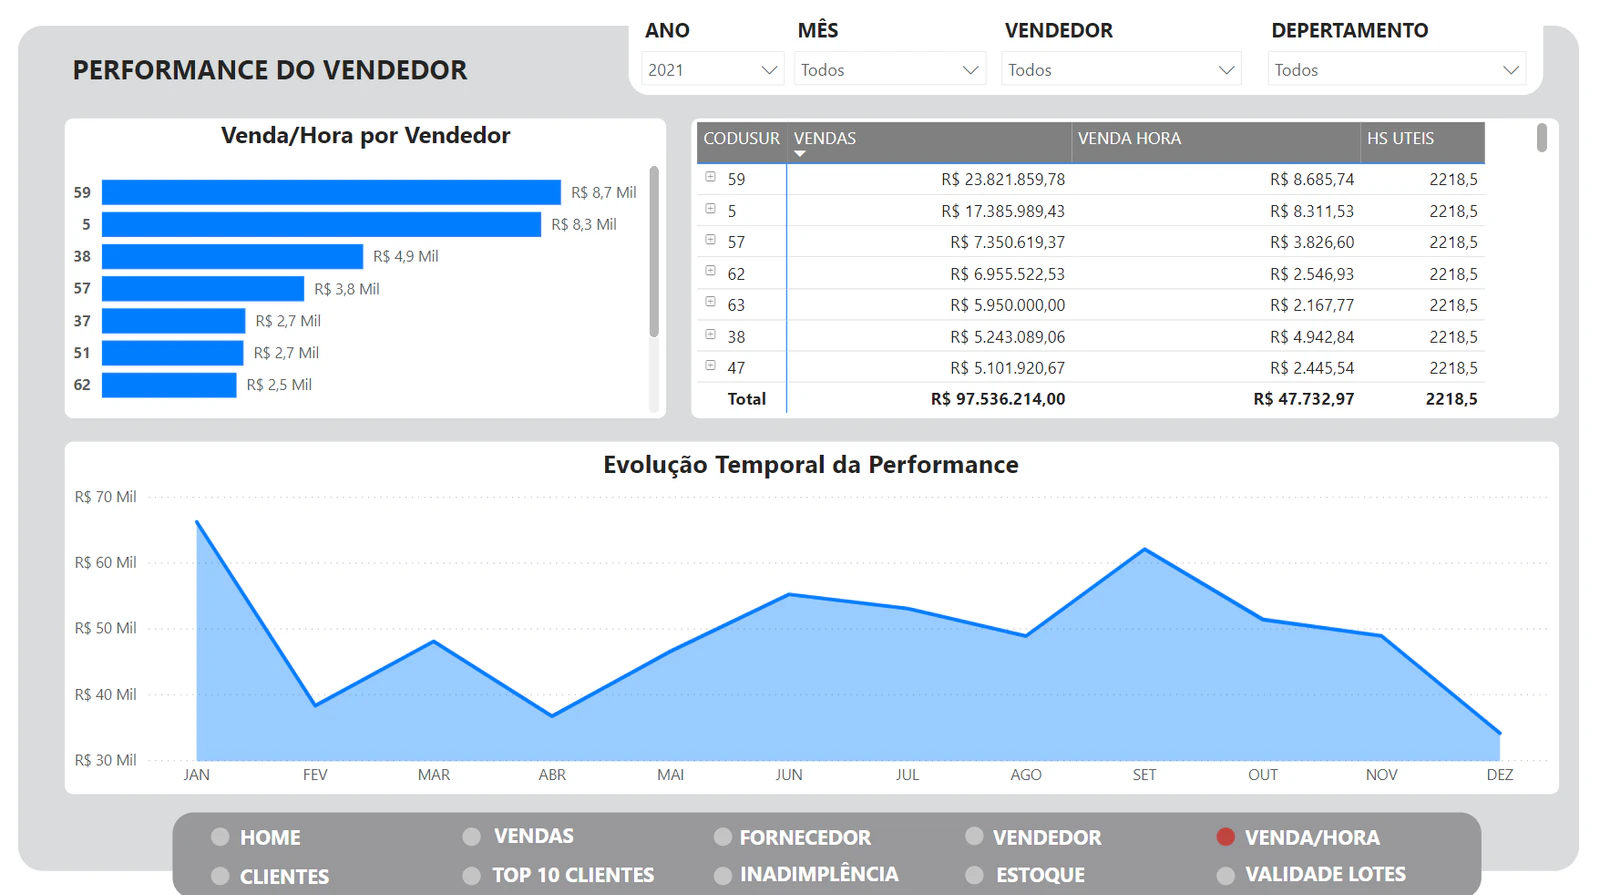Image resolution: width=1600 pixels, height=895 pixels.
Task: Select the INADIMPLÊNCIA navigation radio button
Action: [723, 875]
